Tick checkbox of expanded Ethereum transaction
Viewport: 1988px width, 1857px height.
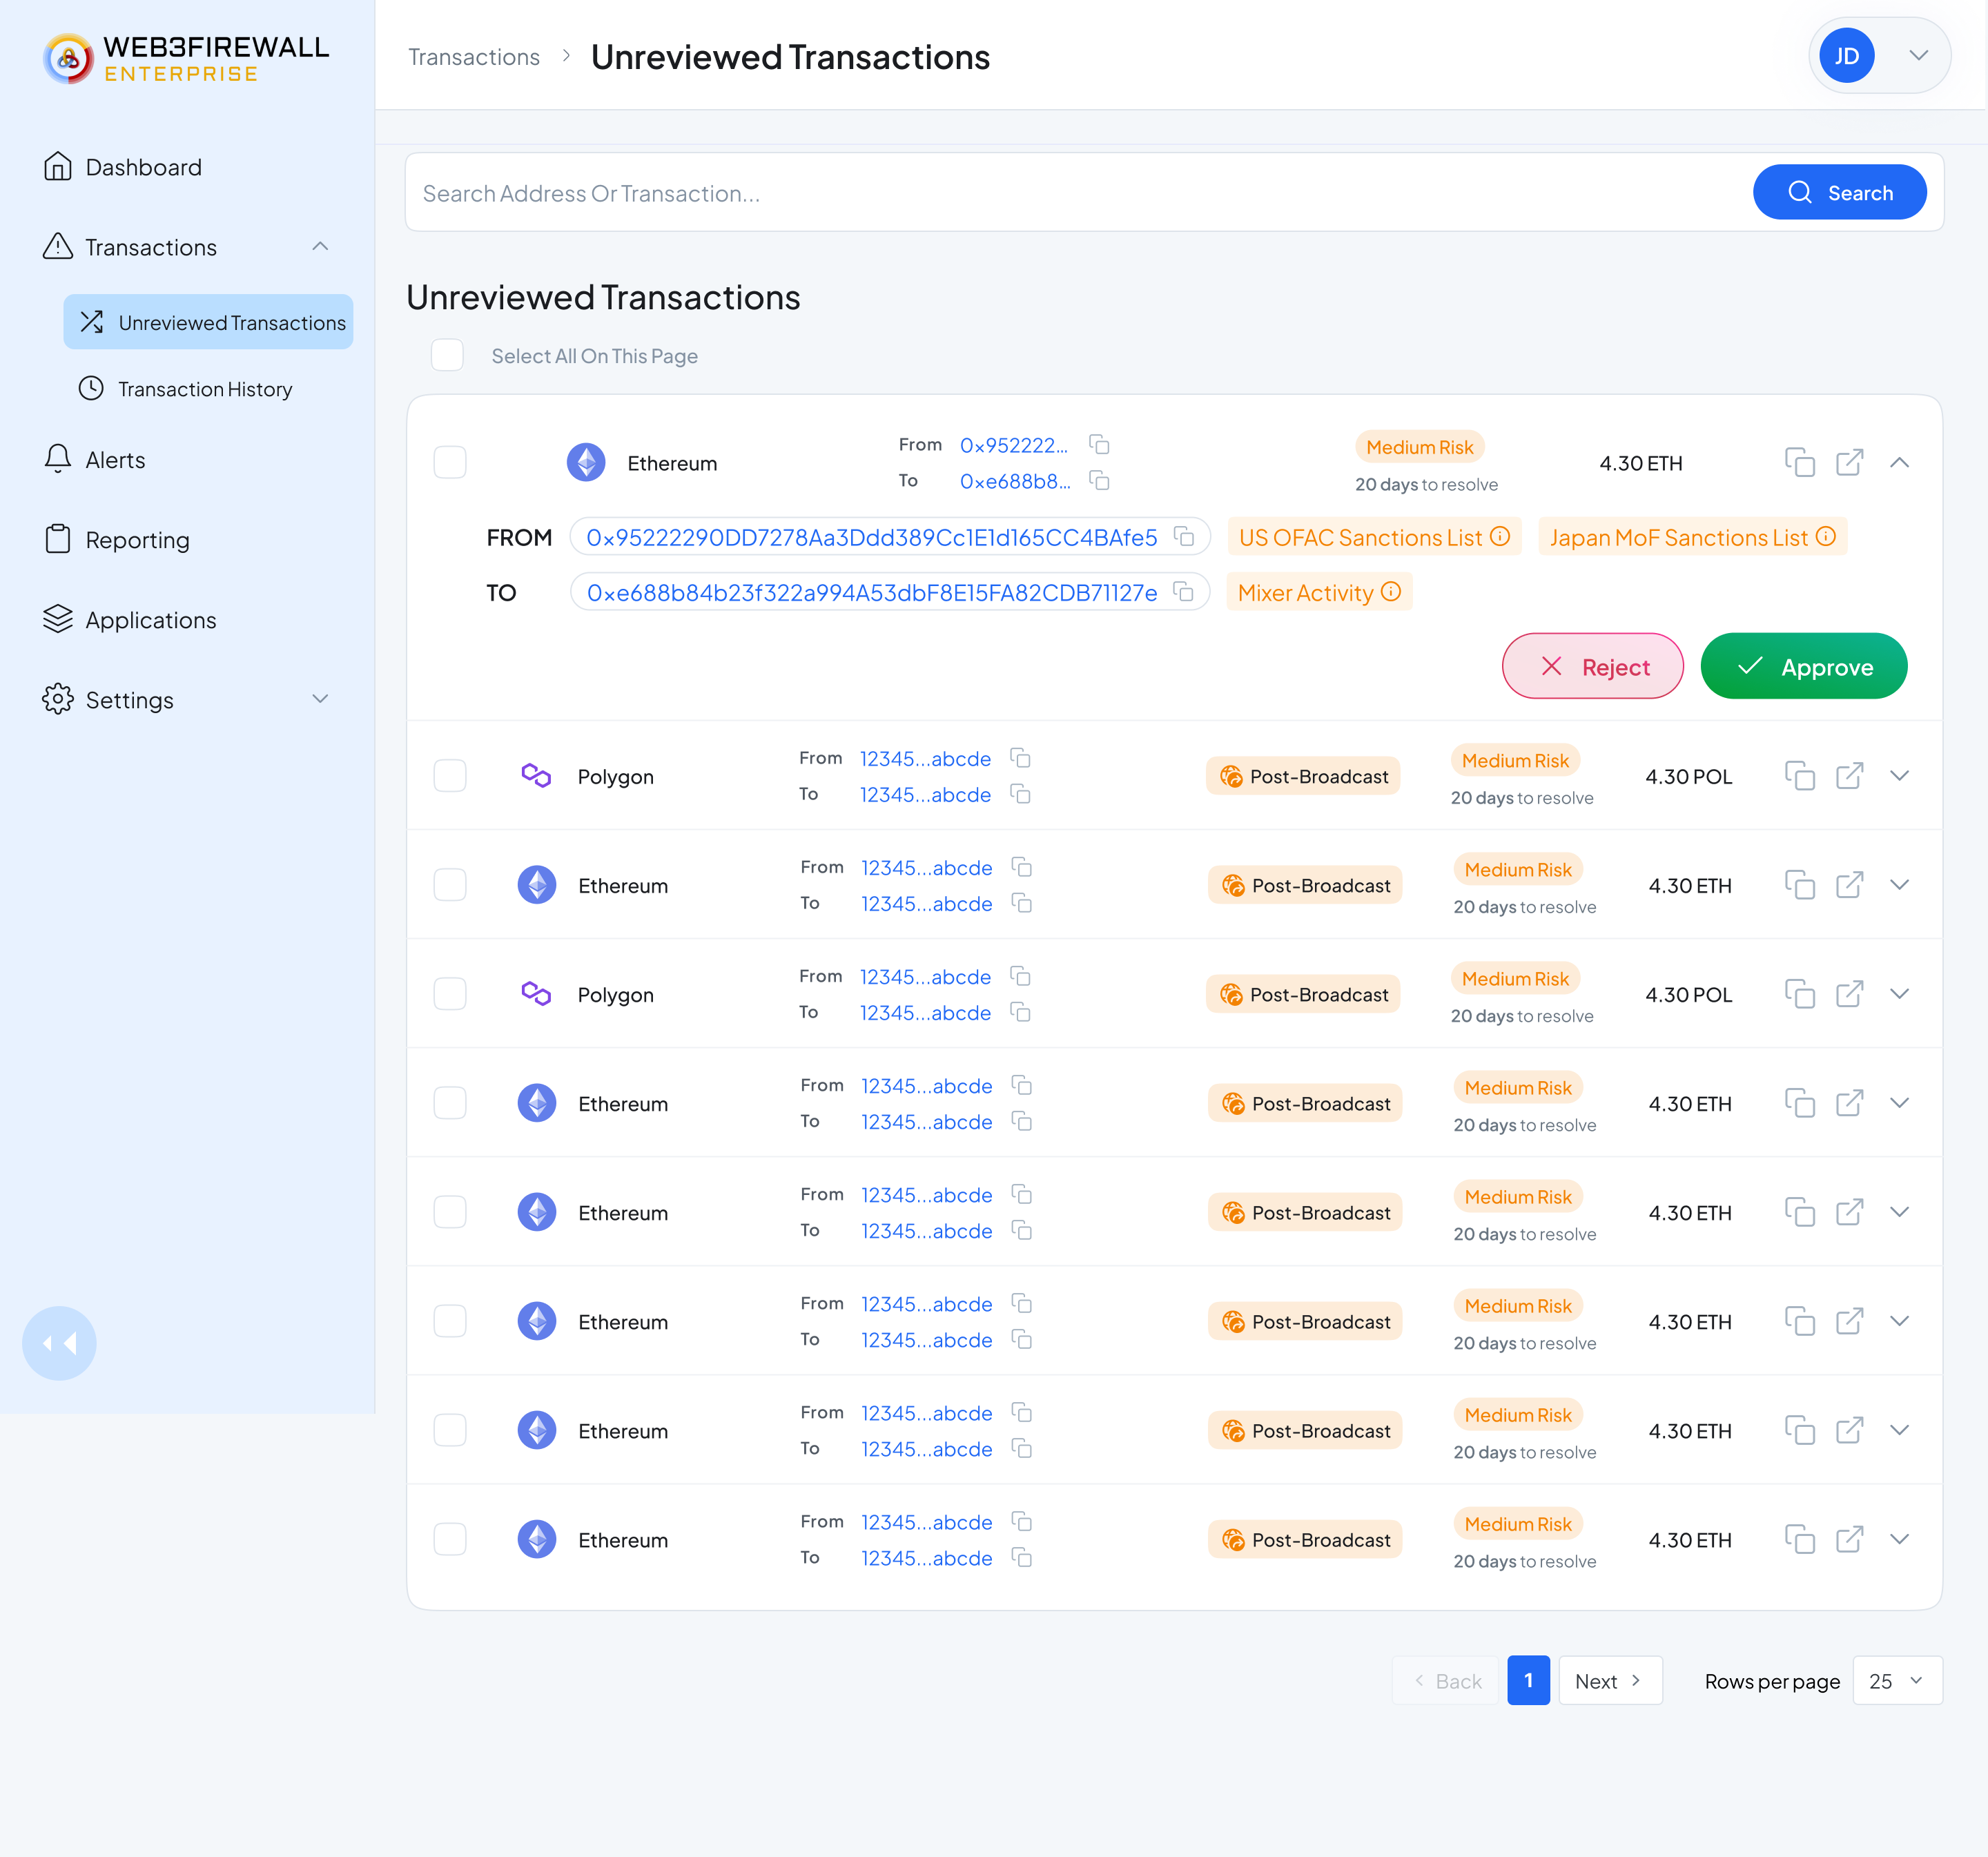coord(450,462)
